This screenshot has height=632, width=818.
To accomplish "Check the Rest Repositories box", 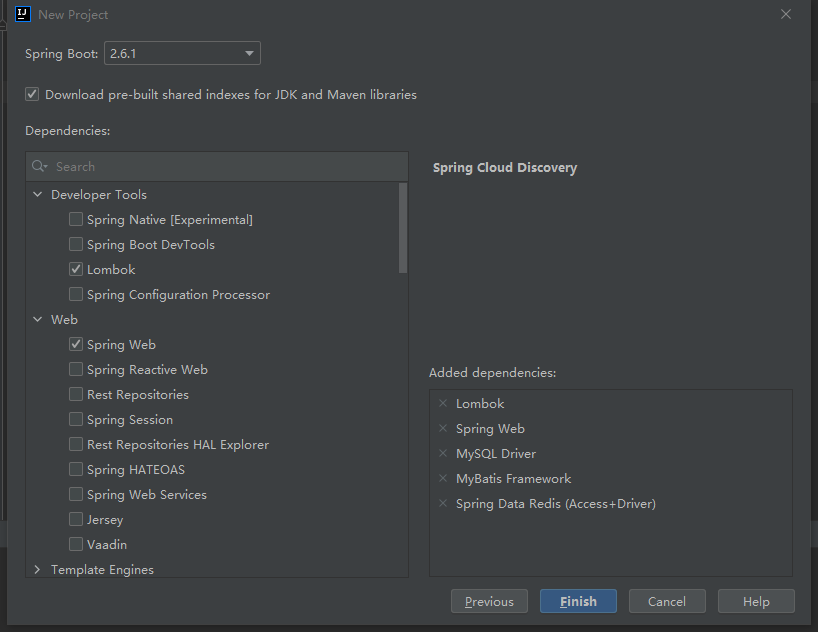I will (x=76, y=395).
